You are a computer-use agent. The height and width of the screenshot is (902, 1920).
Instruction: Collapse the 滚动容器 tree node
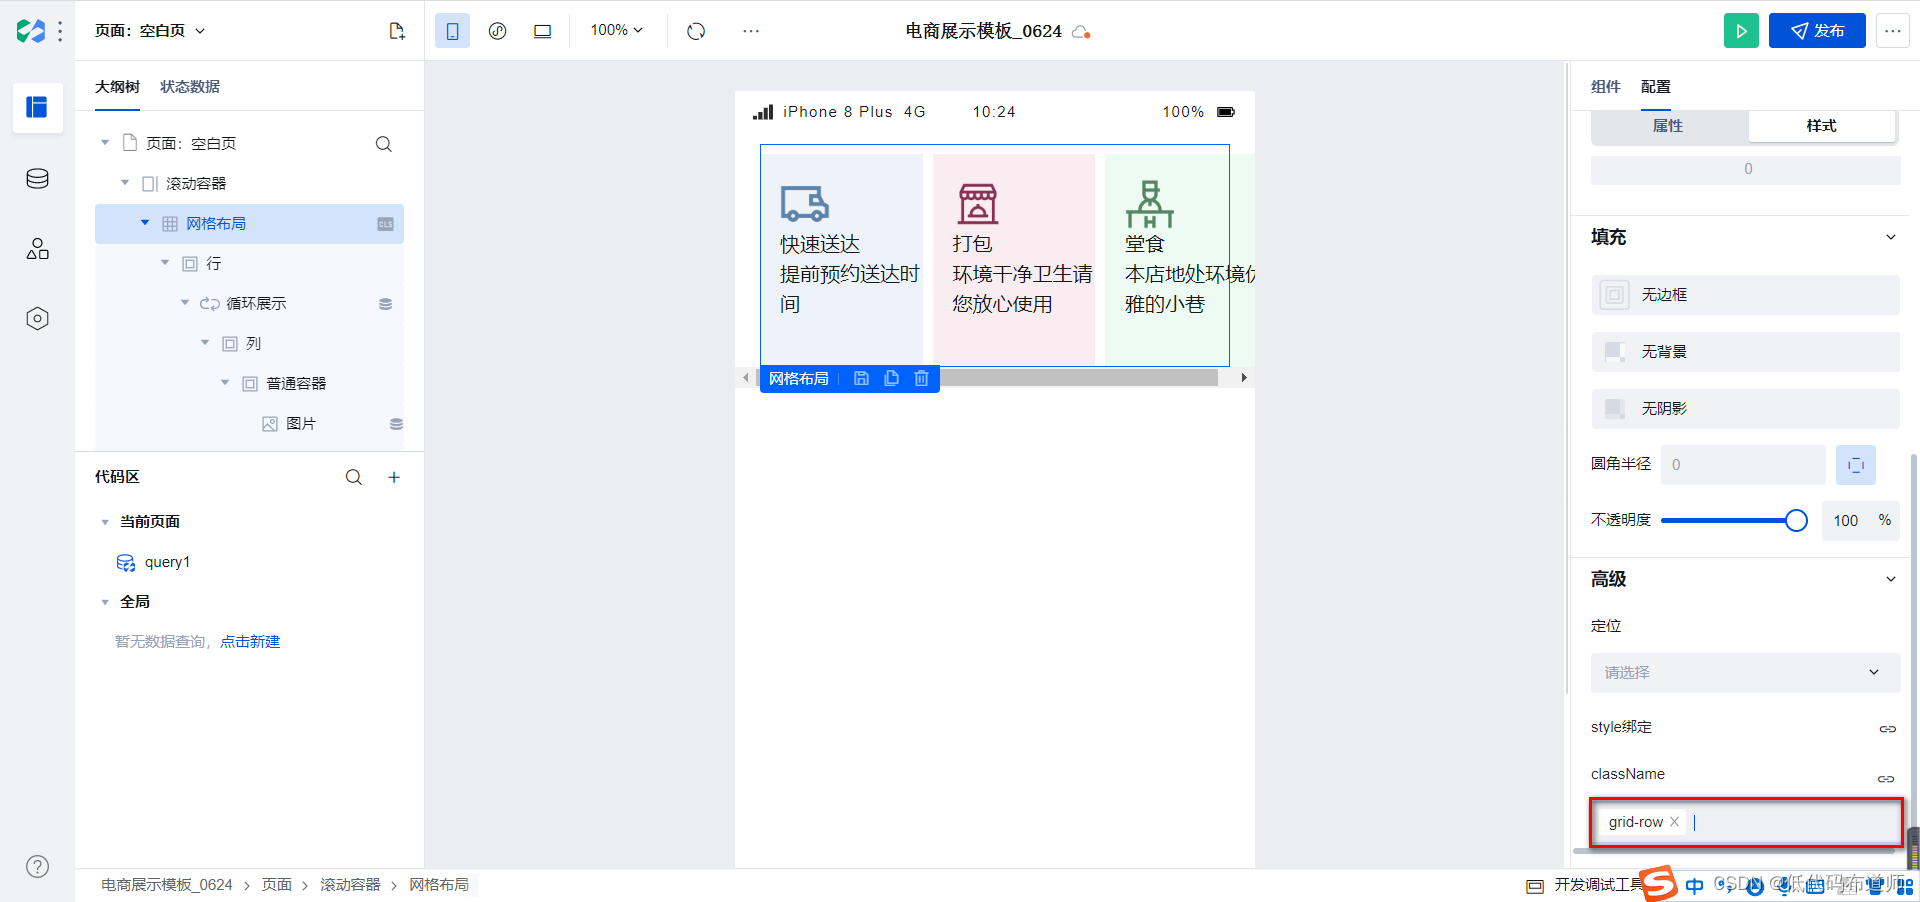tap(125, 183)
